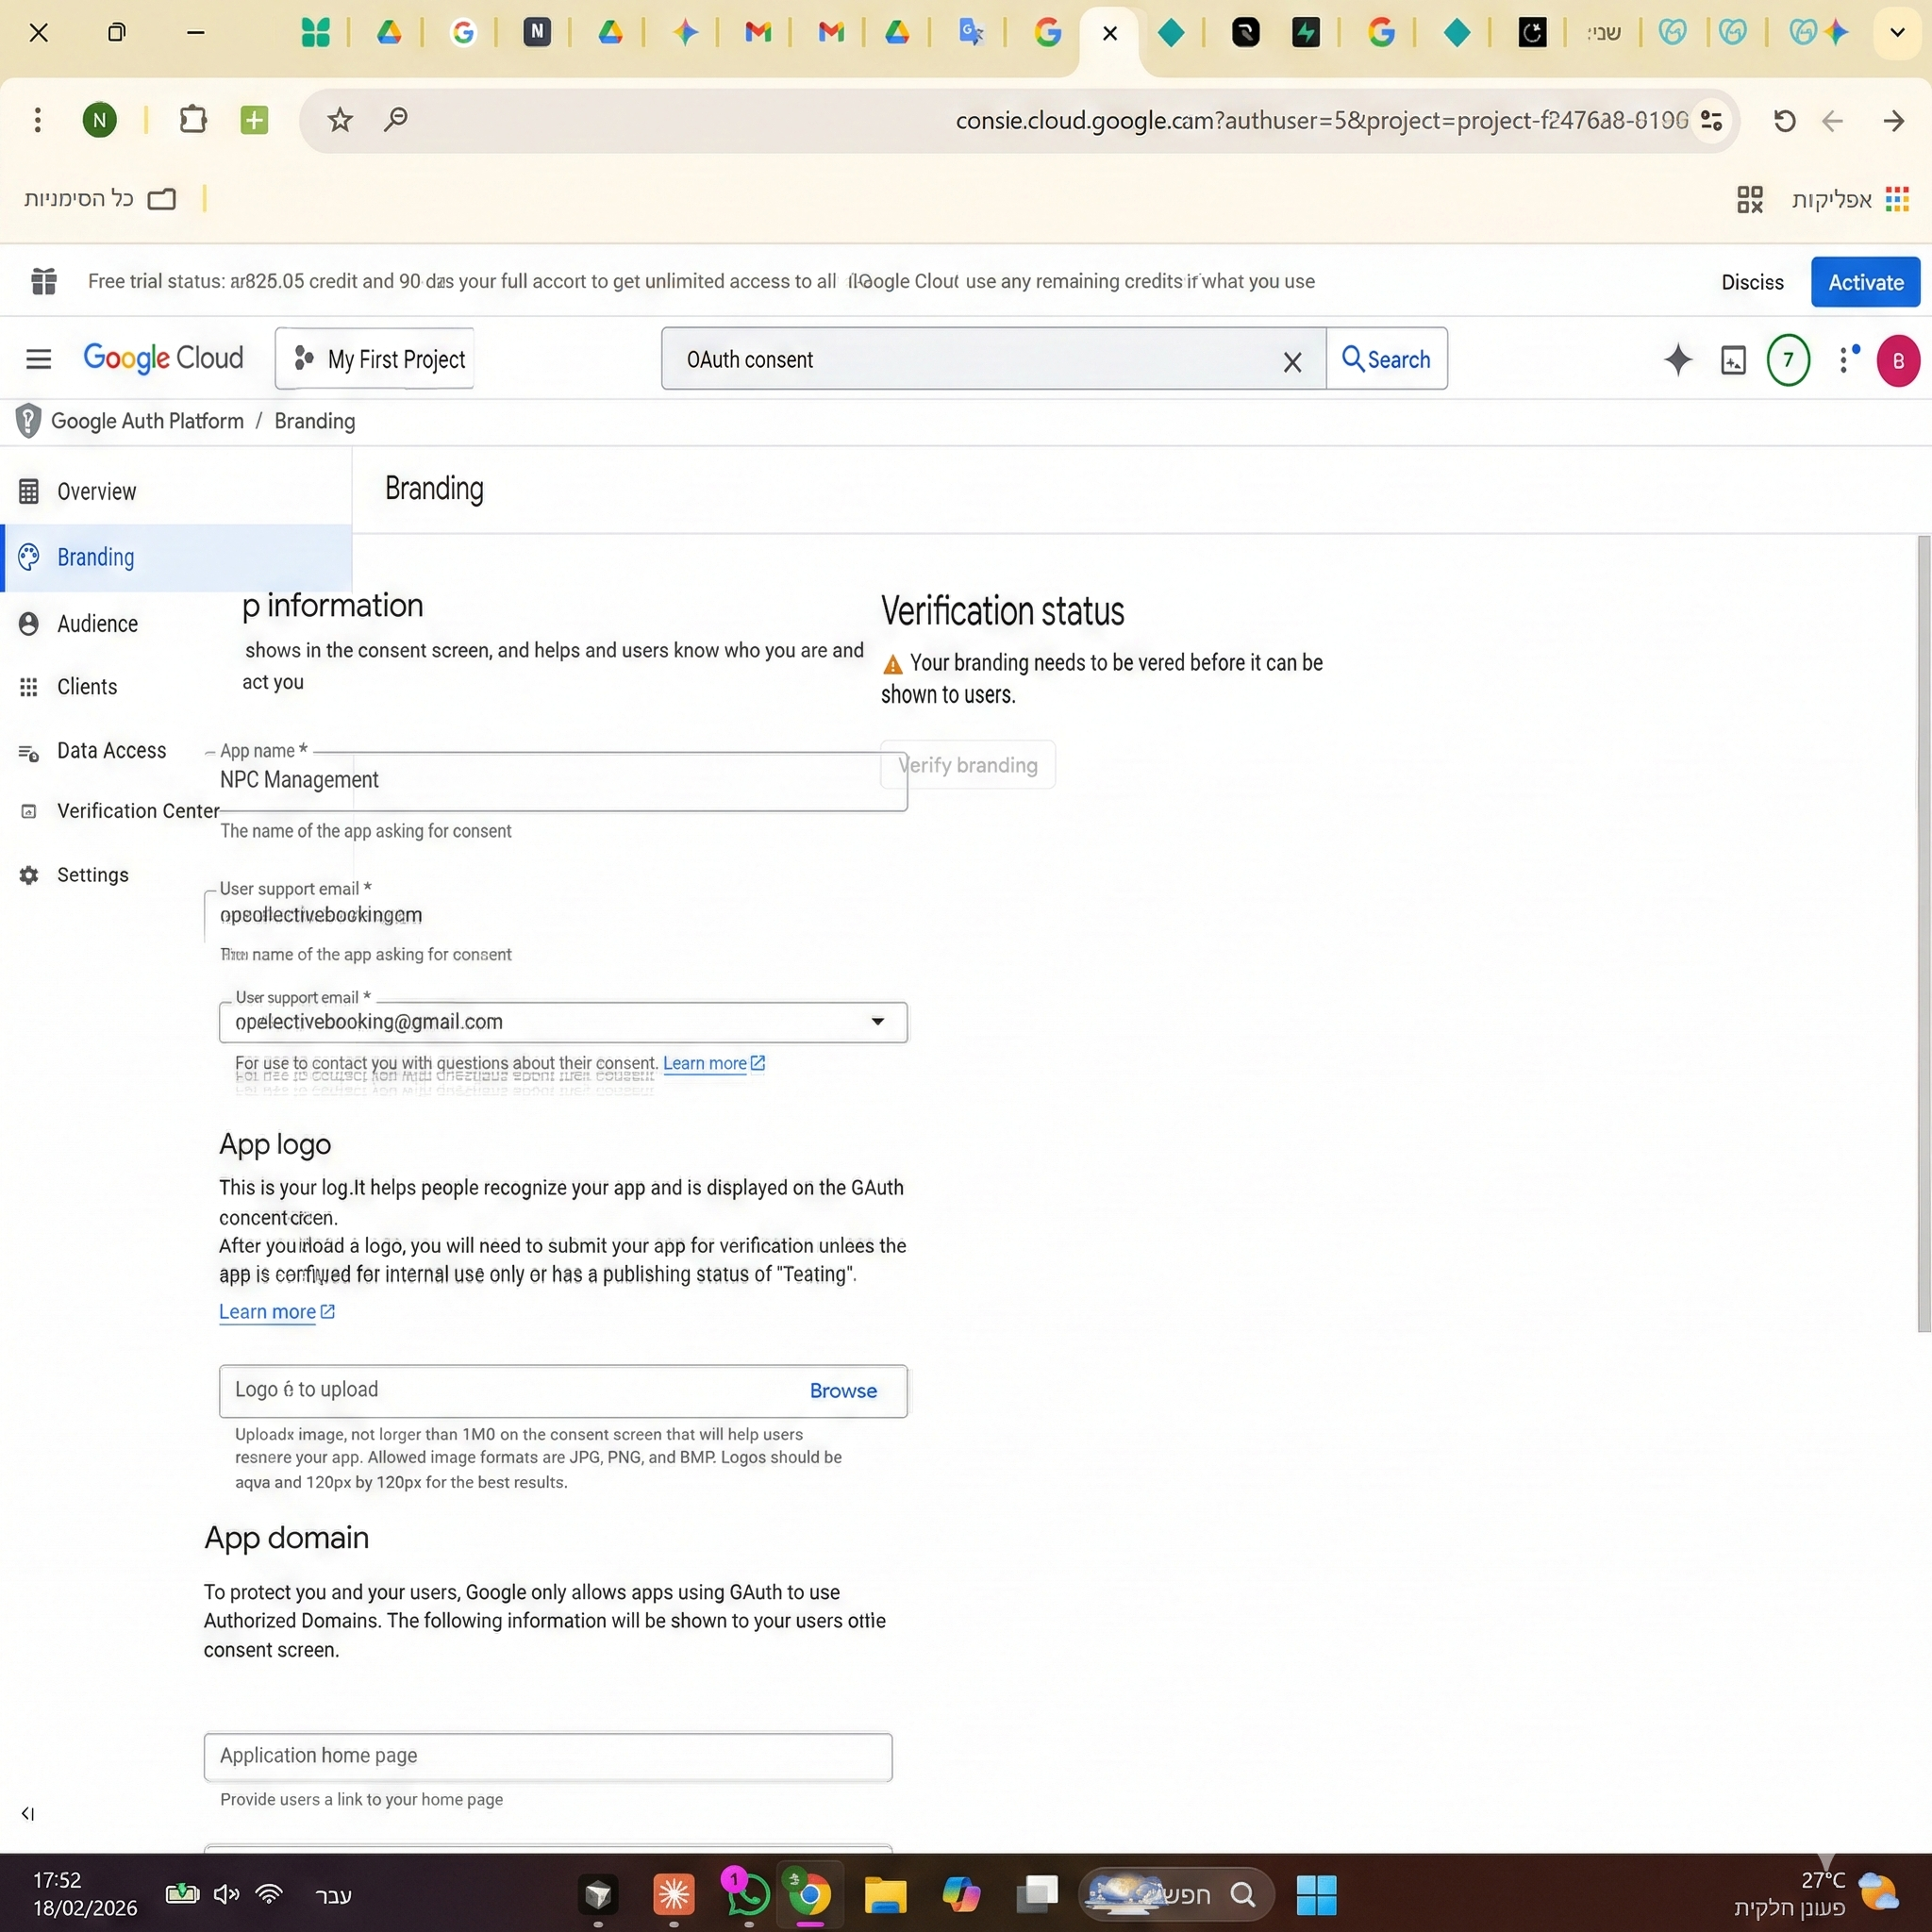
Task: Open Cloud Shell terminal icon
Action: (x=1733, y=360)
